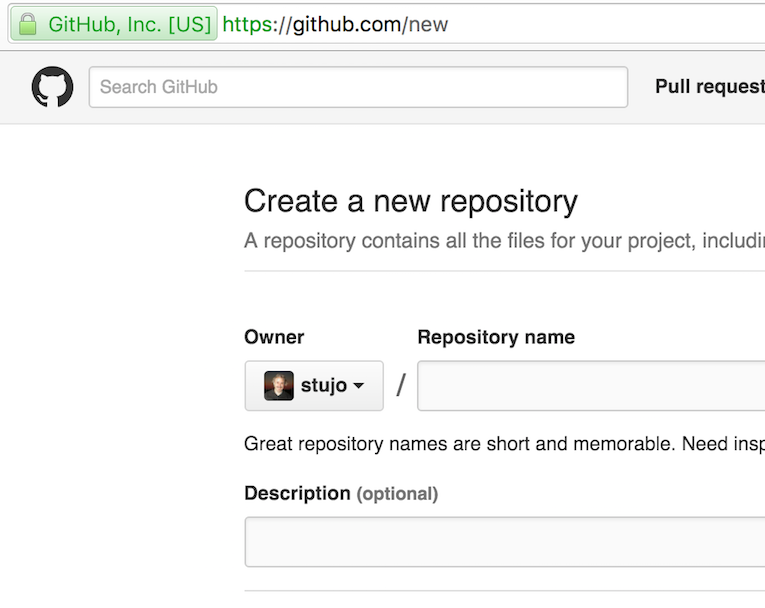Open the Owner dropdown showing stujo
Viewport: 765px width, 608px height.
pos(313,386)
